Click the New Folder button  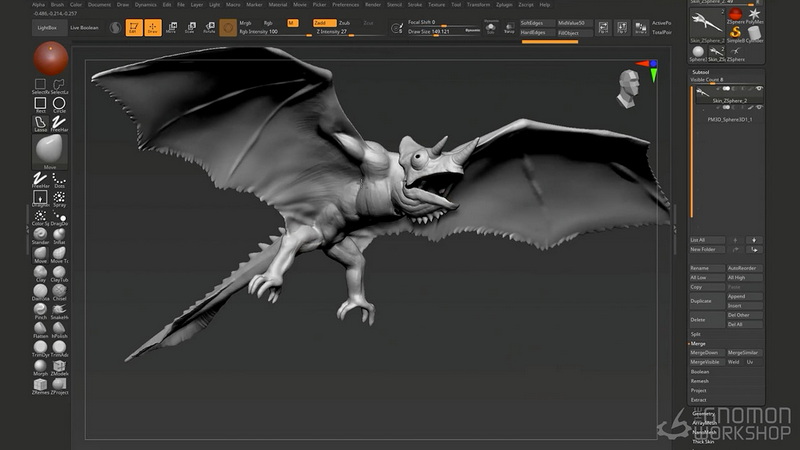(x=707, y=249)
